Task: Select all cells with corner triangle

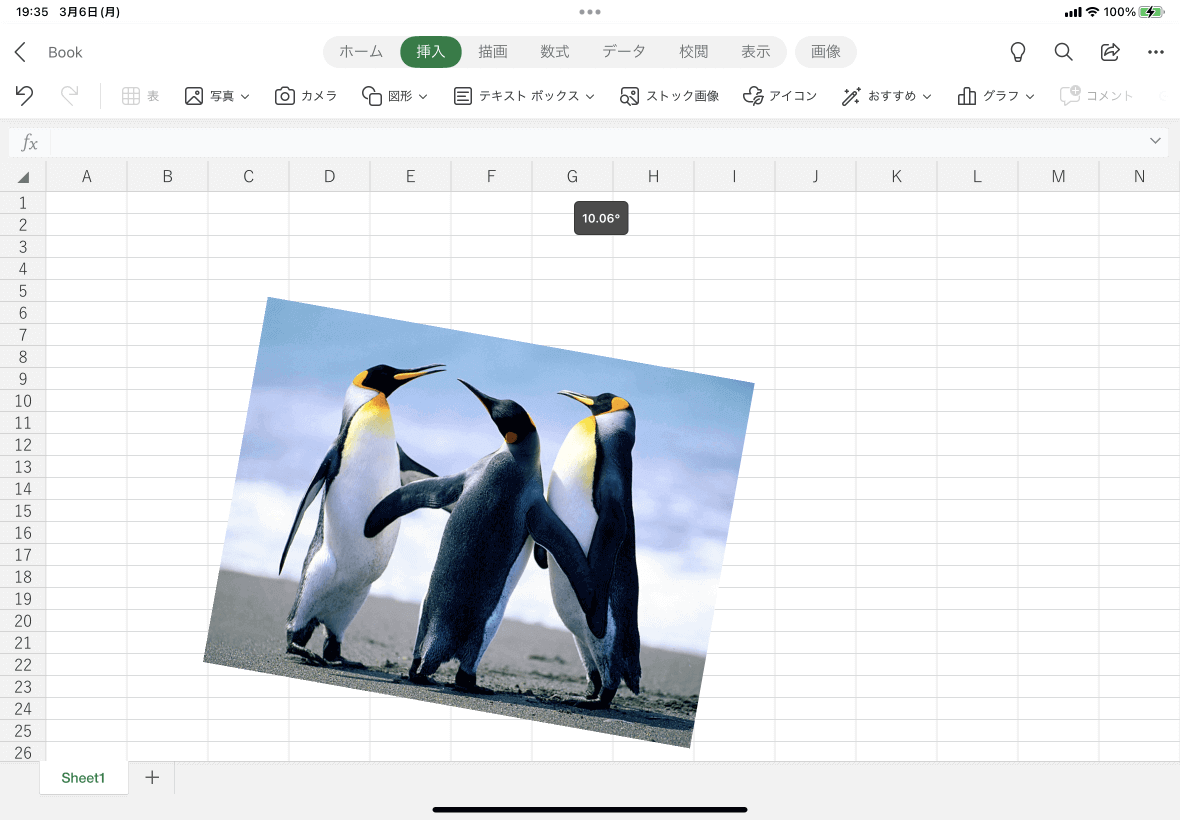Action: click(23, 177)
